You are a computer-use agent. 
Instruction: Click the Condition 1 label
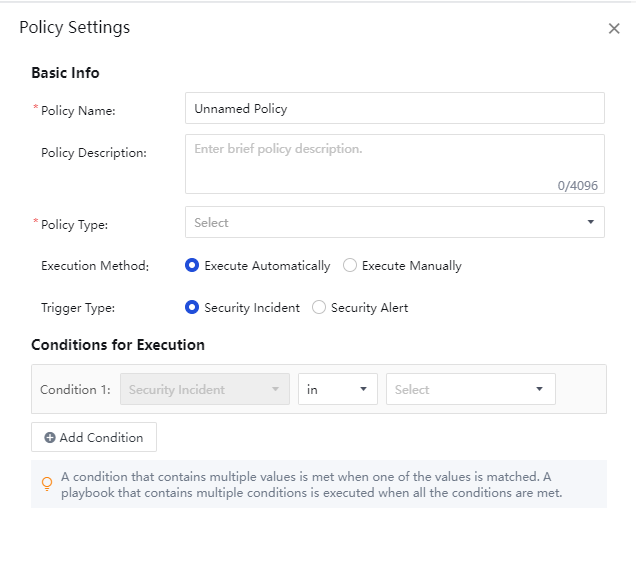[x=75, y=390]
